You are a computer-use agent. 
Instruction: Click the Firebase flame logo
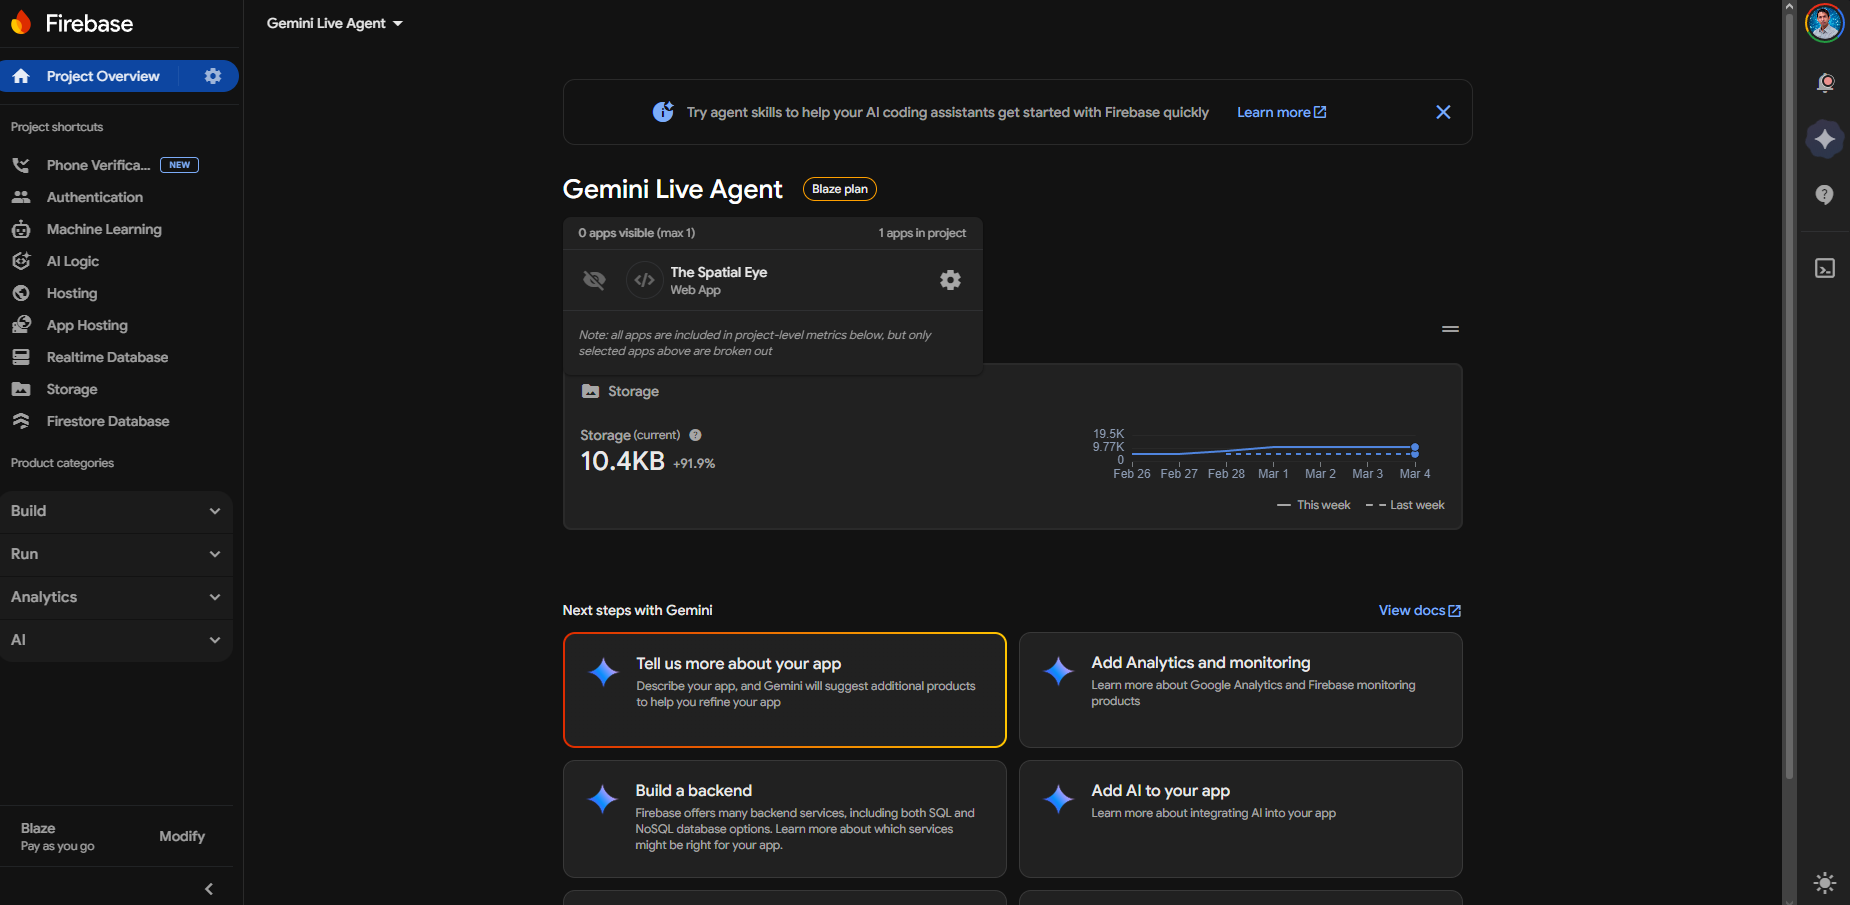[x=21, y=23]
